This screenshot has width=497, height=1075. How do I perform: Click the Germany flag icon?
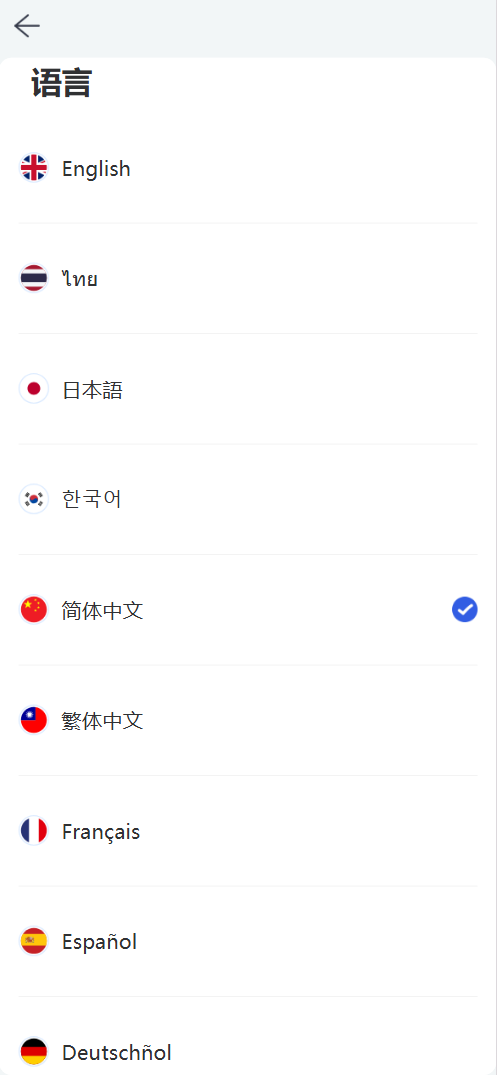click(x=34, y=1052)
